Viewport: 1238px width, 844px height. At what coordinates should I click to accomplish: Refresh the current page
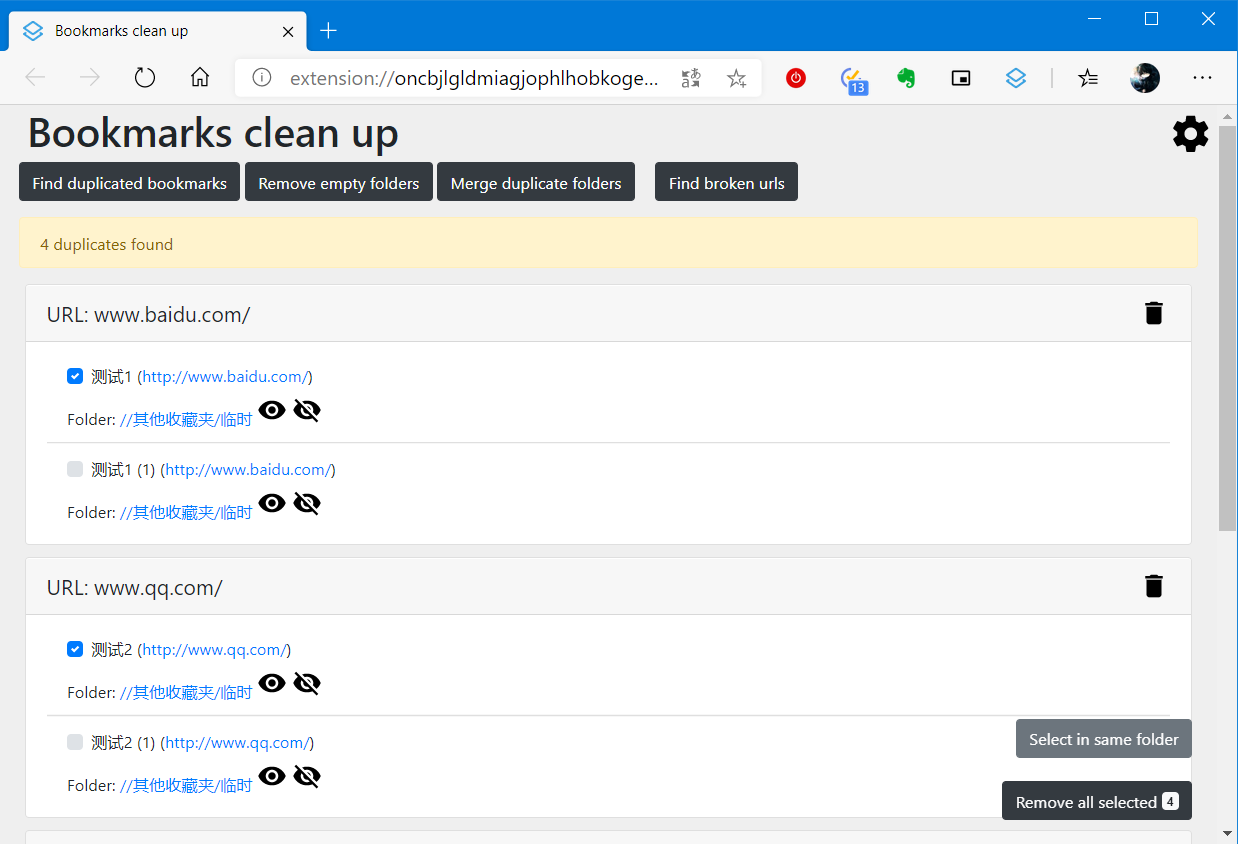145,78
